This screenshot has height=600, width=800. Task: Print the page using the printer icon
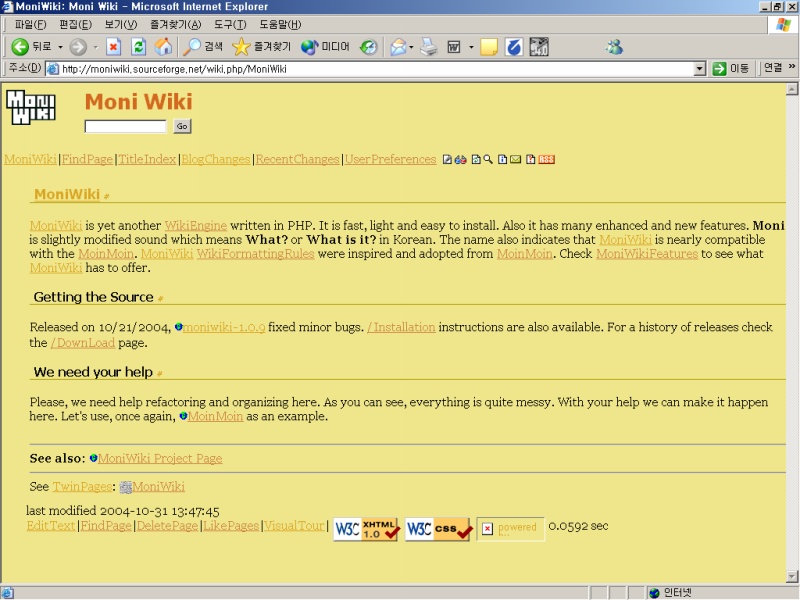(429, 47)
